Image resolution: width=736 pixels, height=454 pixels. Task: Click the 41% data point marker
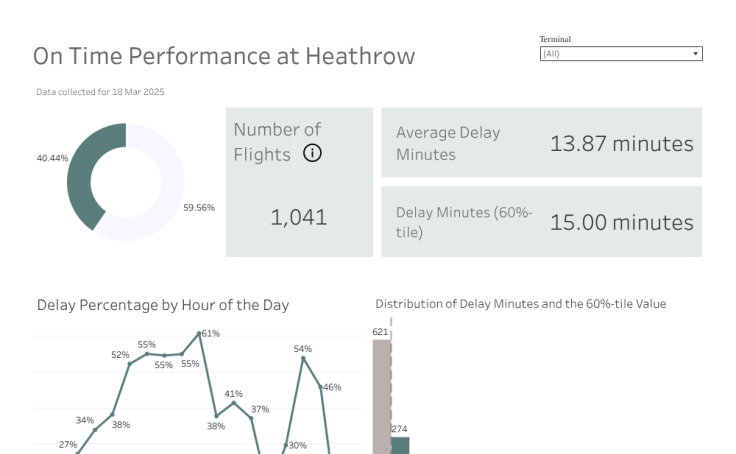[x=234, y=403]
